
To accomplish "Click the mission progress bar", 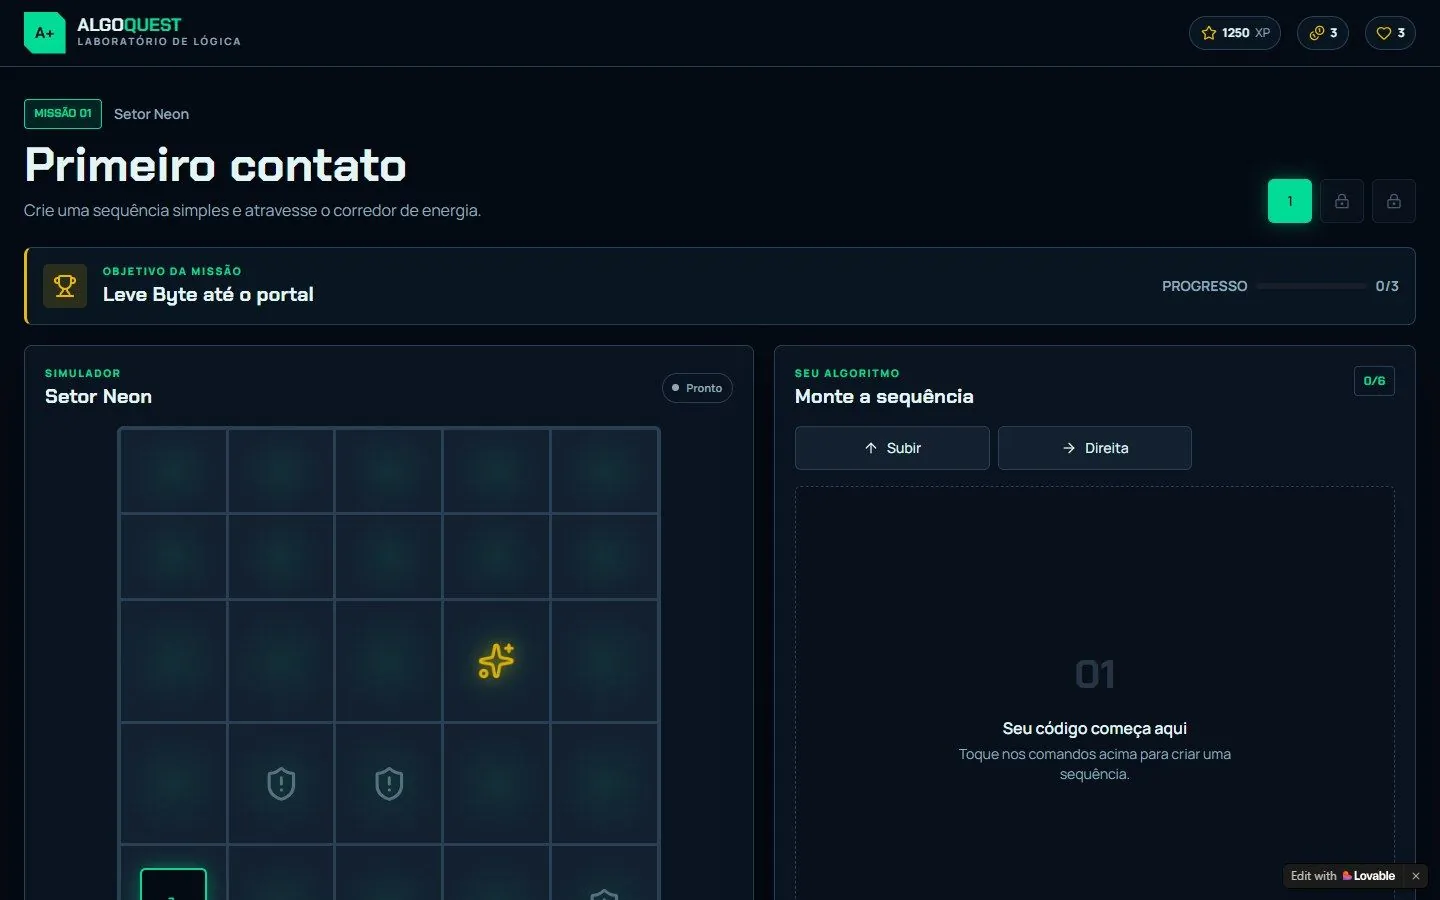I will pyautogui.click(x=1311, y=286).
